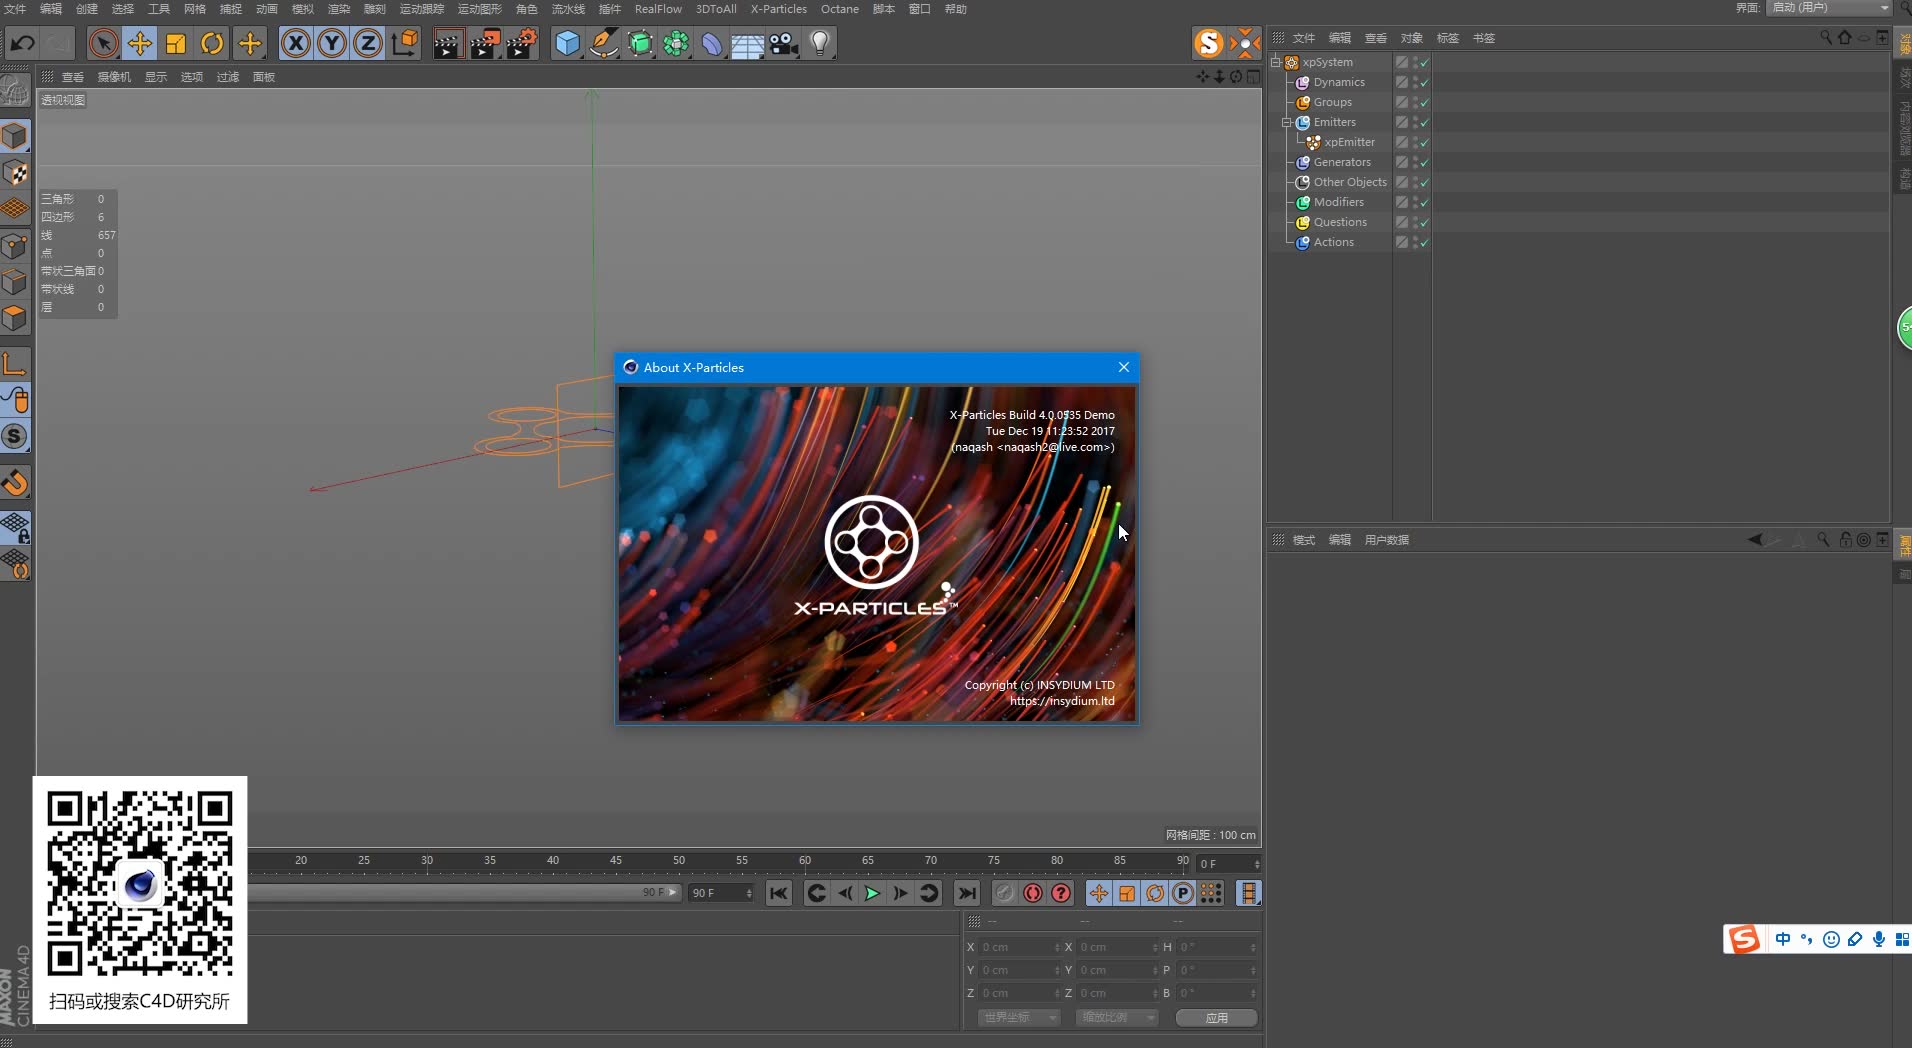Open the 缩放比例 dropdown

click(x=1117, y=1017)
